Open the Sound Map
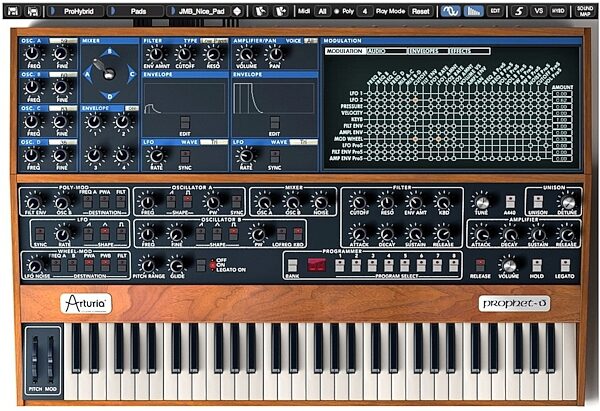Image resolution: width=600 pixels, height=411 pixels. click(x=585, y=11)
